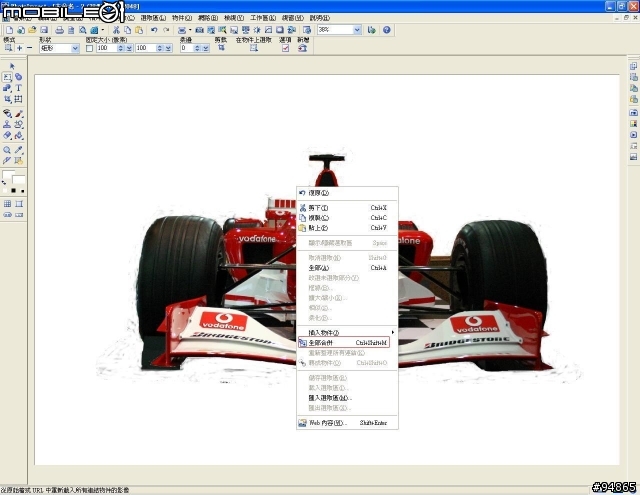Select the Paintbrush tool
Image resolution: width=640 pixels, height=495 pixels.
point(18,113)
